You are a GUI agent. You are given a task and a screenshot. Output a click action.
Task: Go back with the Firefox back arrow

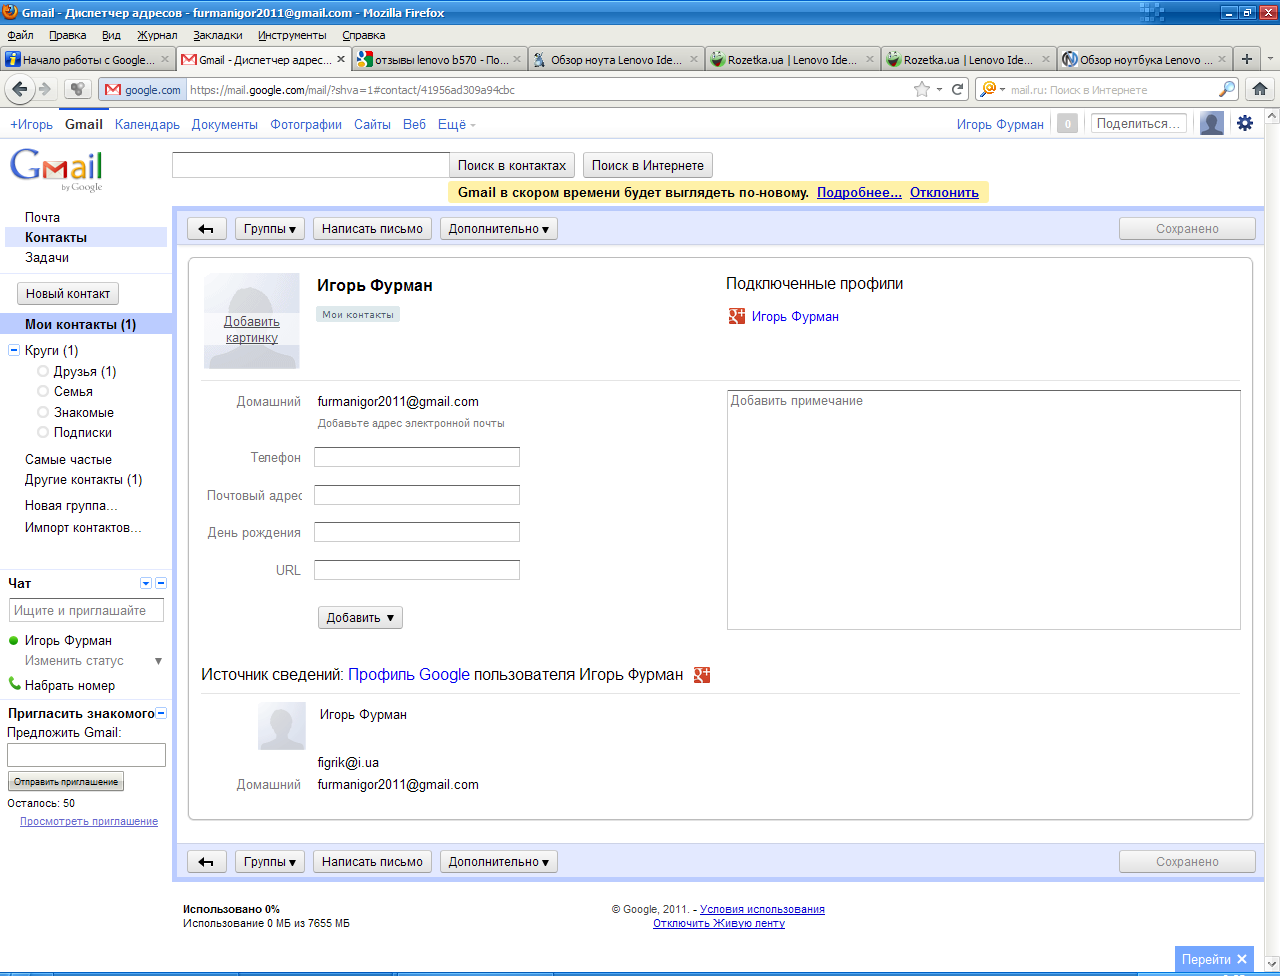tap(20, 89)
